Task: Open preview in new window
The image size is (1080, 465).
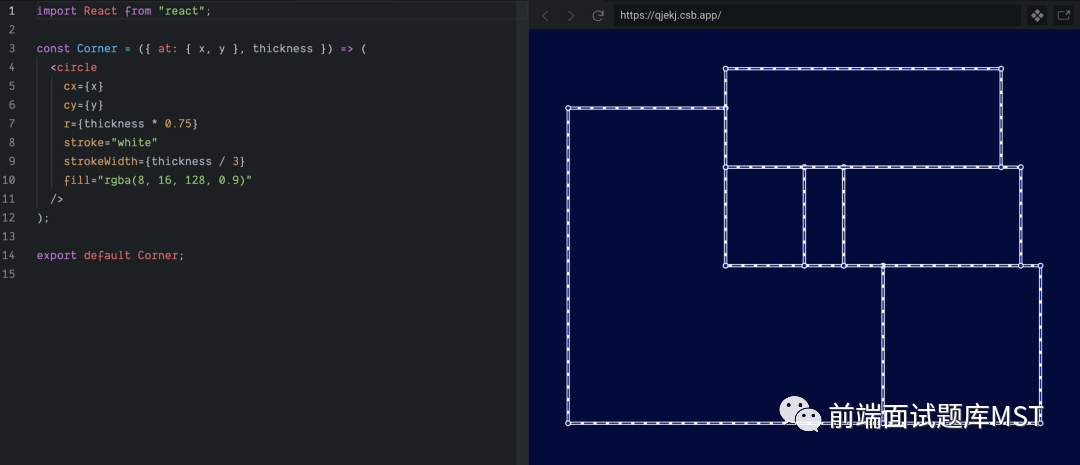Action: pyautogui.click(x=1063, y=16)
